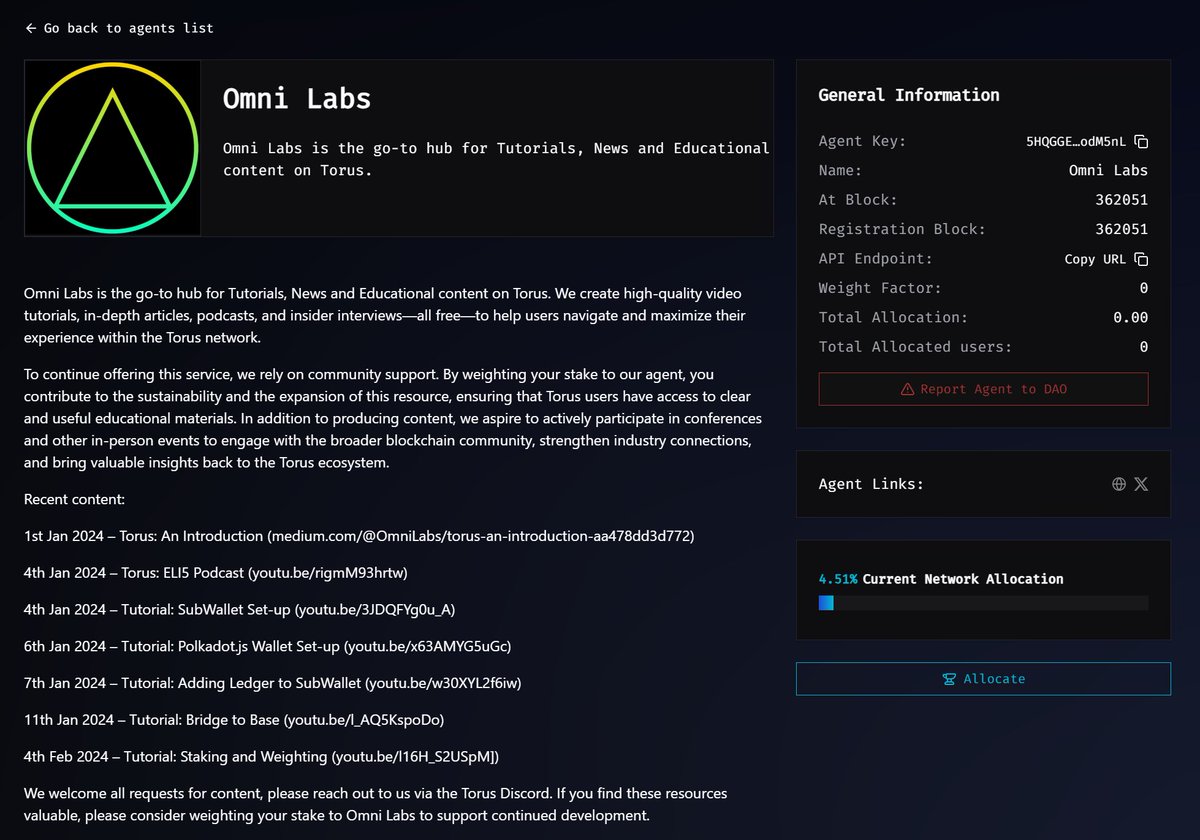
Task: Click the copy icon beside Copy URL
Action: tap(1141, 259)
